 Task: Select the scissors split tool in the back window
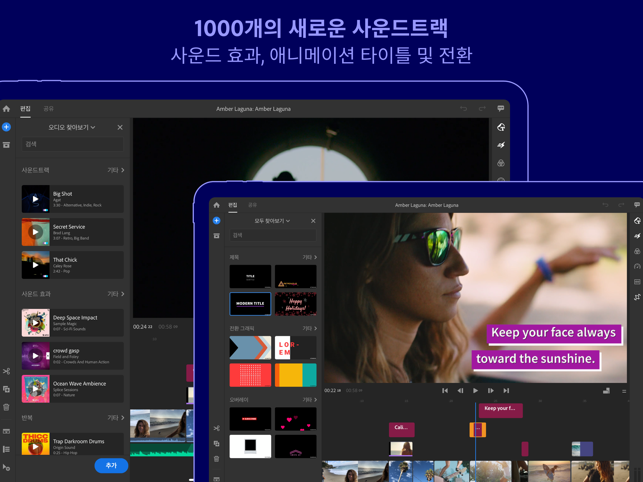[6, 371]
